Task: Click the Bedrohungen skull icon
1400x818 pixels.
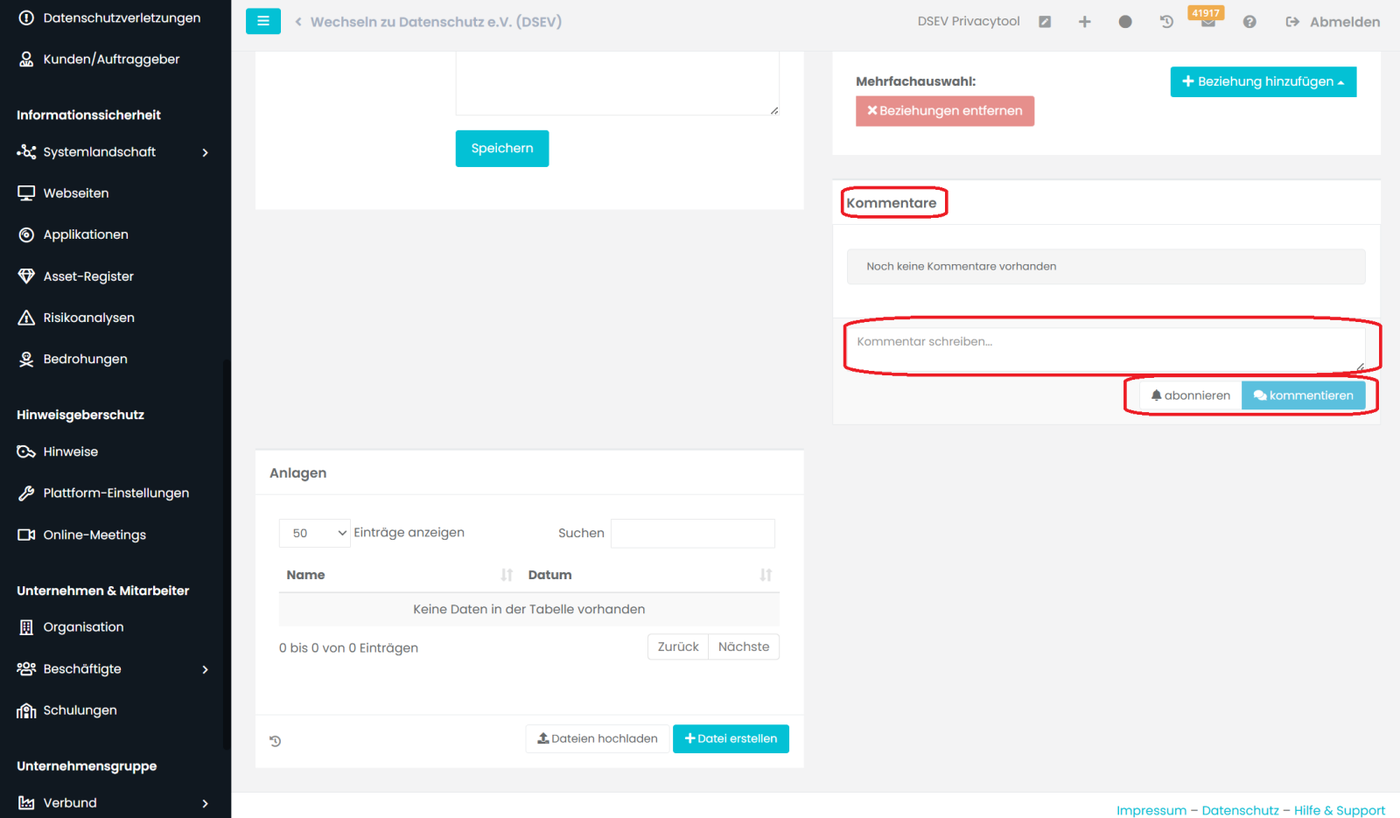Action: coord(26,359)
